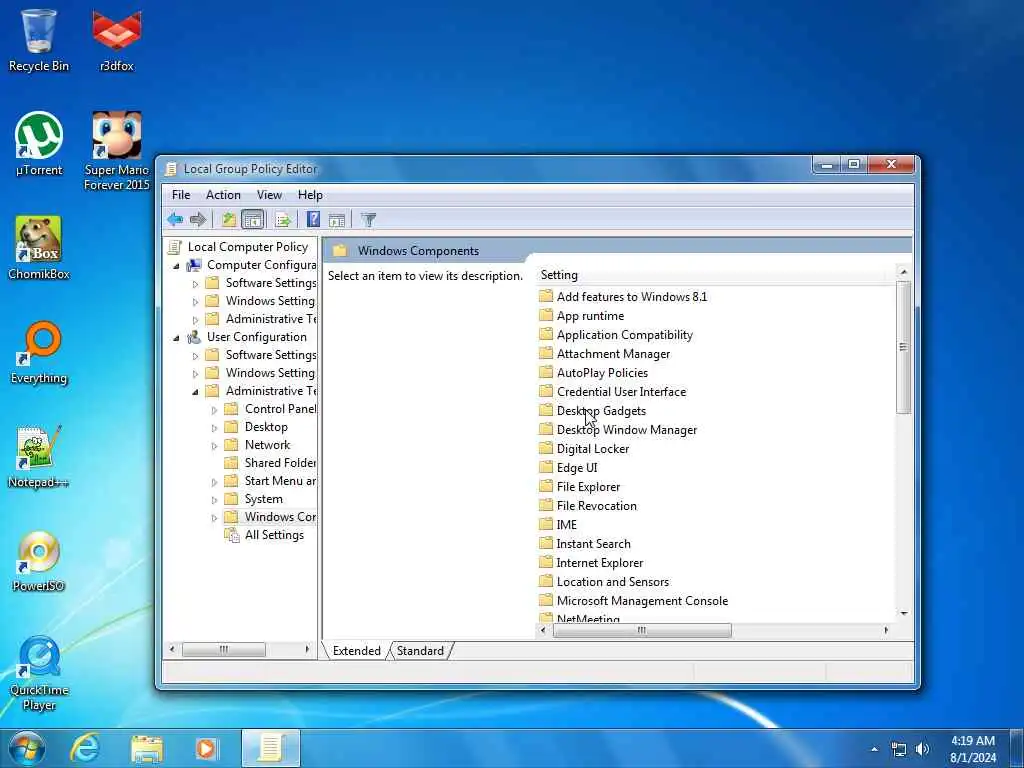Click the clock and date in the taskbar
This screenshot has height=768, width=1024.
[x=973, y=749]
